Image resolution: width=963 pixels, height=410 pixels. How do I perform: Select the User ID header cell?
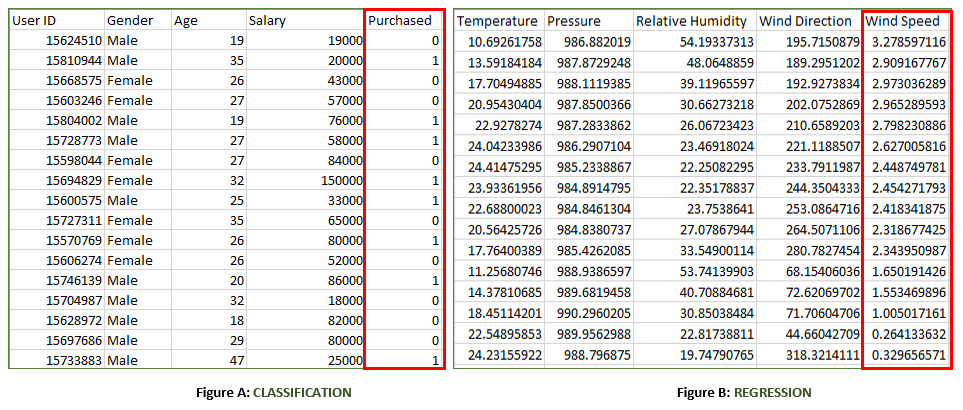pos(57,21)
